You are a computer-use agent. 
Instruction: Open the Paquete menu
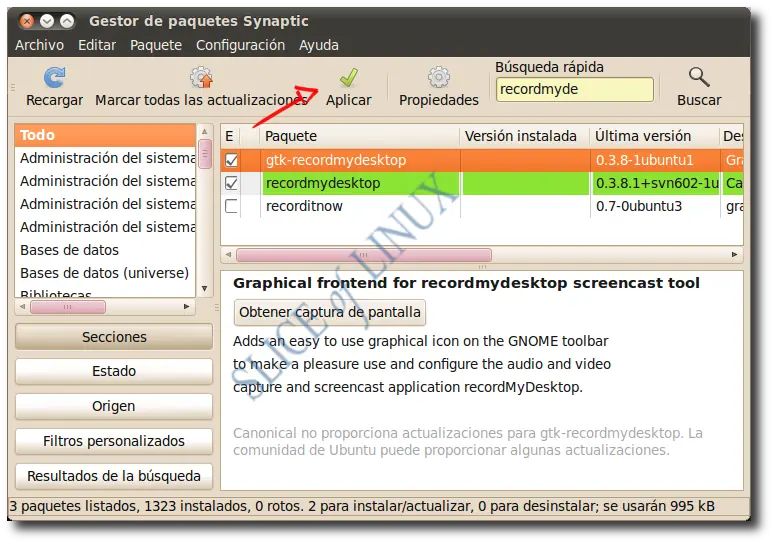156,45
